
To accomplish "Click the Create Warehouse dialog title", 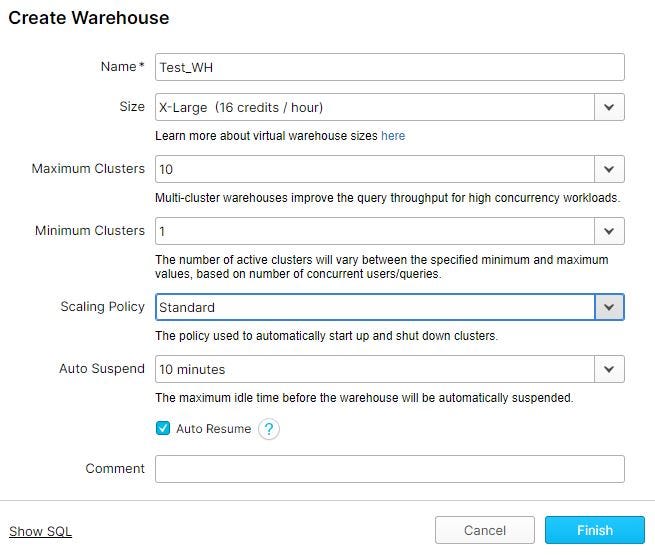I will pos(89,18).
